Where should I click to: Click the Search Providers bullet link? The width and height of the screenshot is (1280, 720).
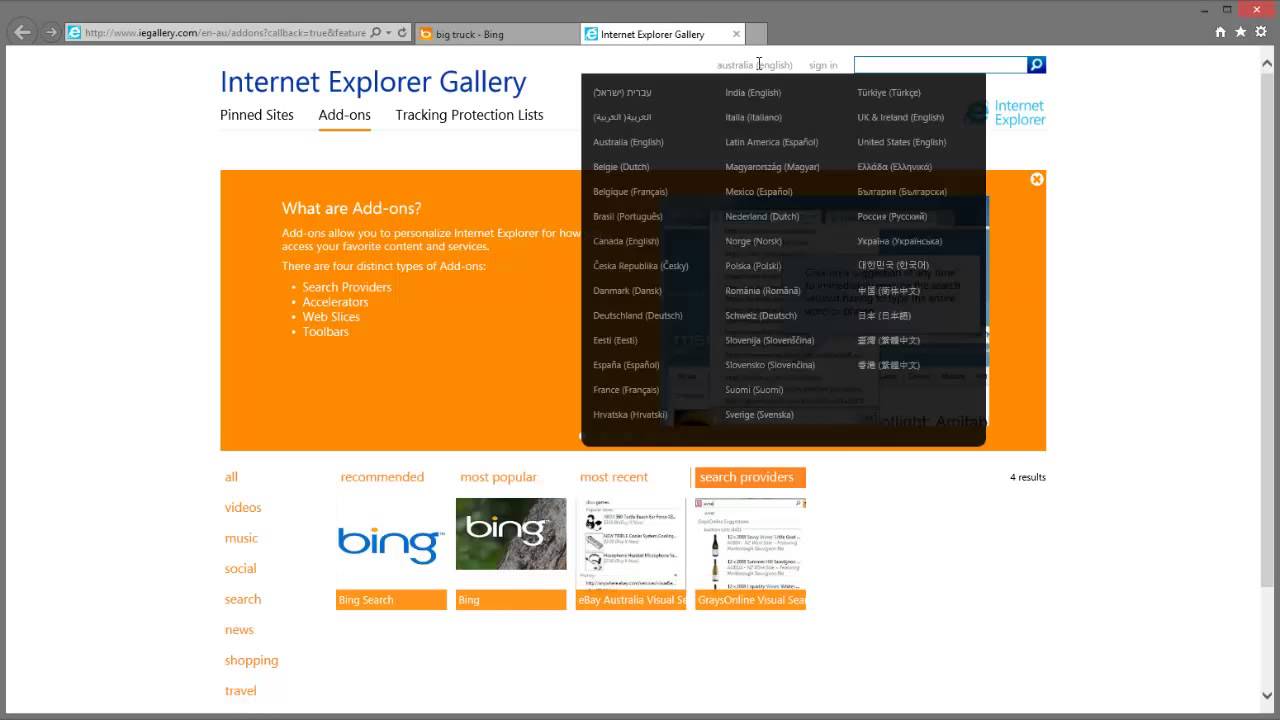tap(347, 287)
